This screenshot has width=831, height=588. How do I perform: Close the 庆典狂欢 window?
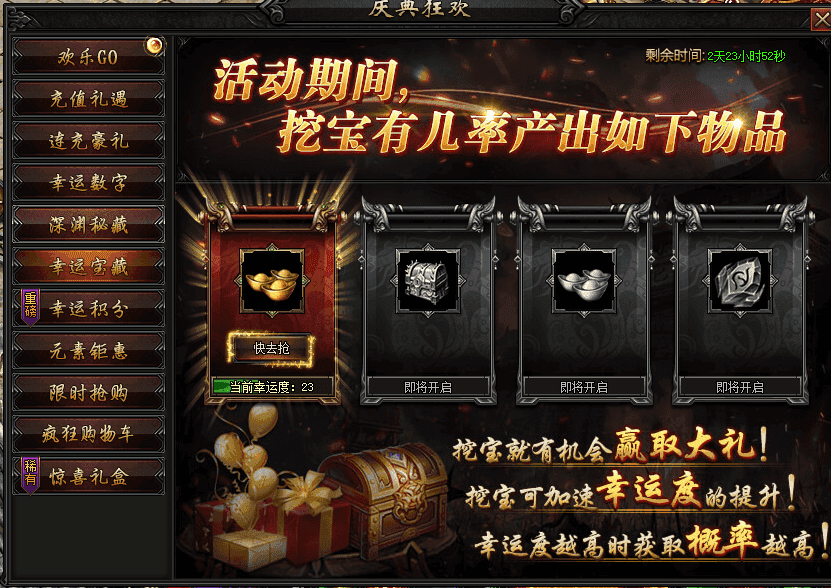(x=822, y=20)
